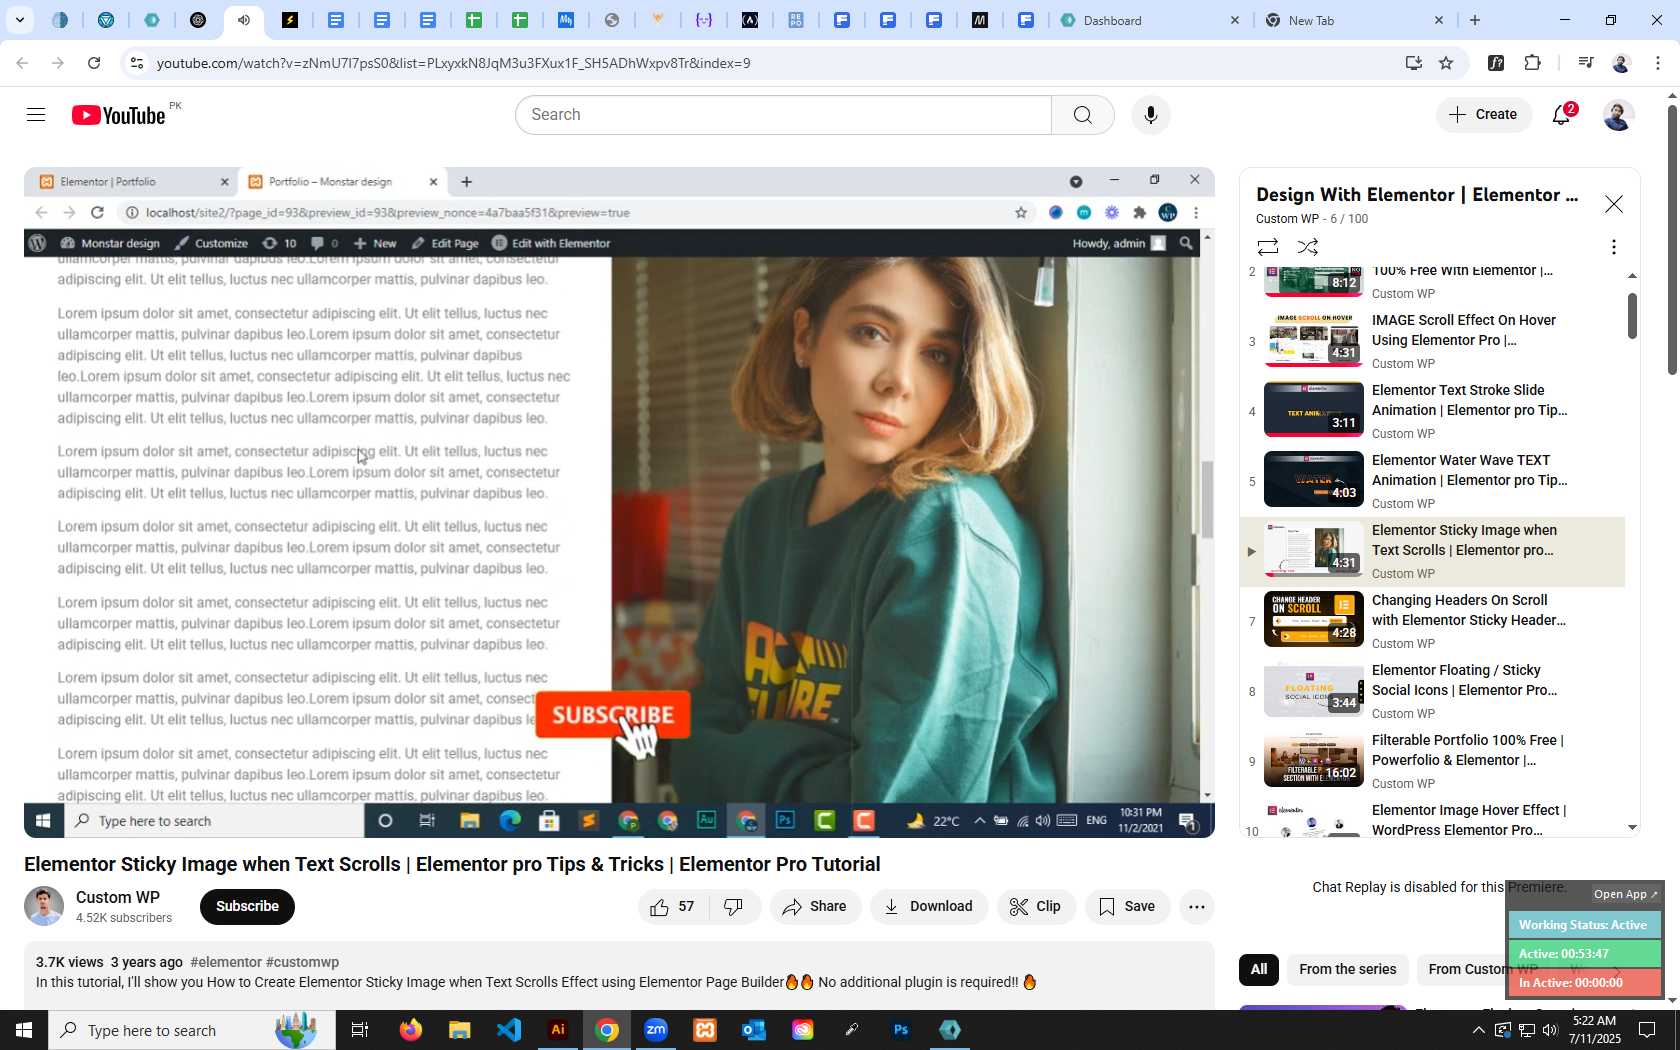Image resolution: width=1680 pixels, height=1050 pixels.
Task: Dislike the video with thumbs down
Action: coord(734,907)
